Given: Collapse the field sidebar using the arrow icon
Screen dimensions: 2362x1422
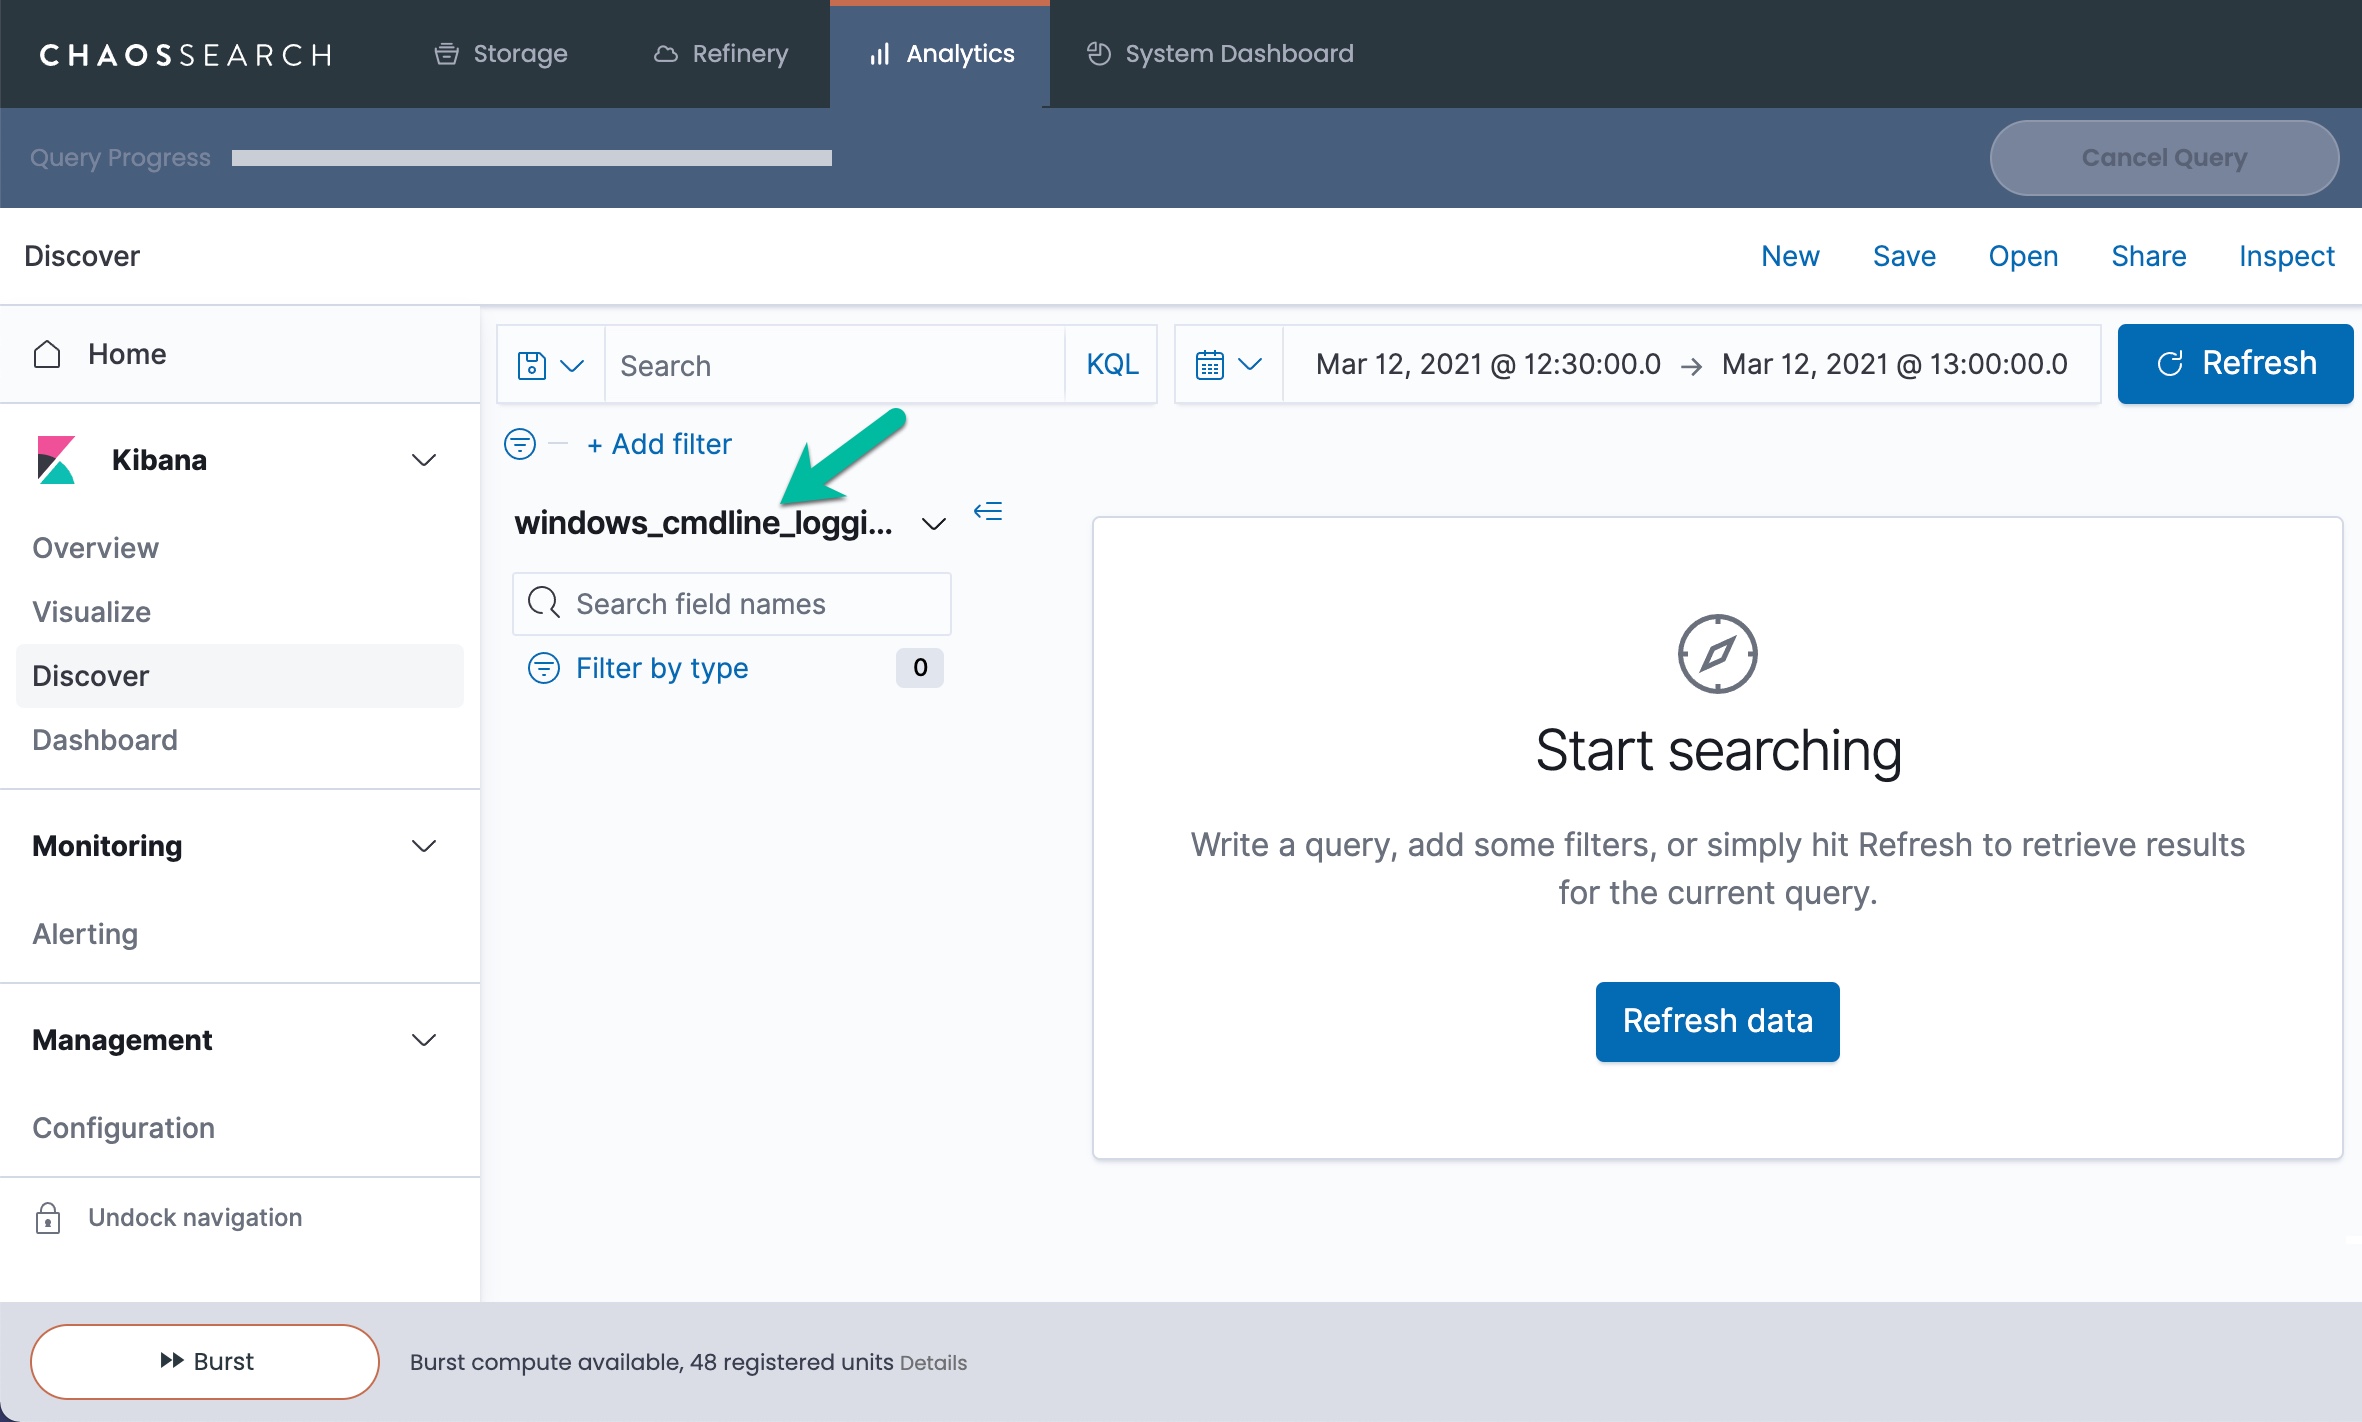Looking at the screenshot, I should coord(988,512).
